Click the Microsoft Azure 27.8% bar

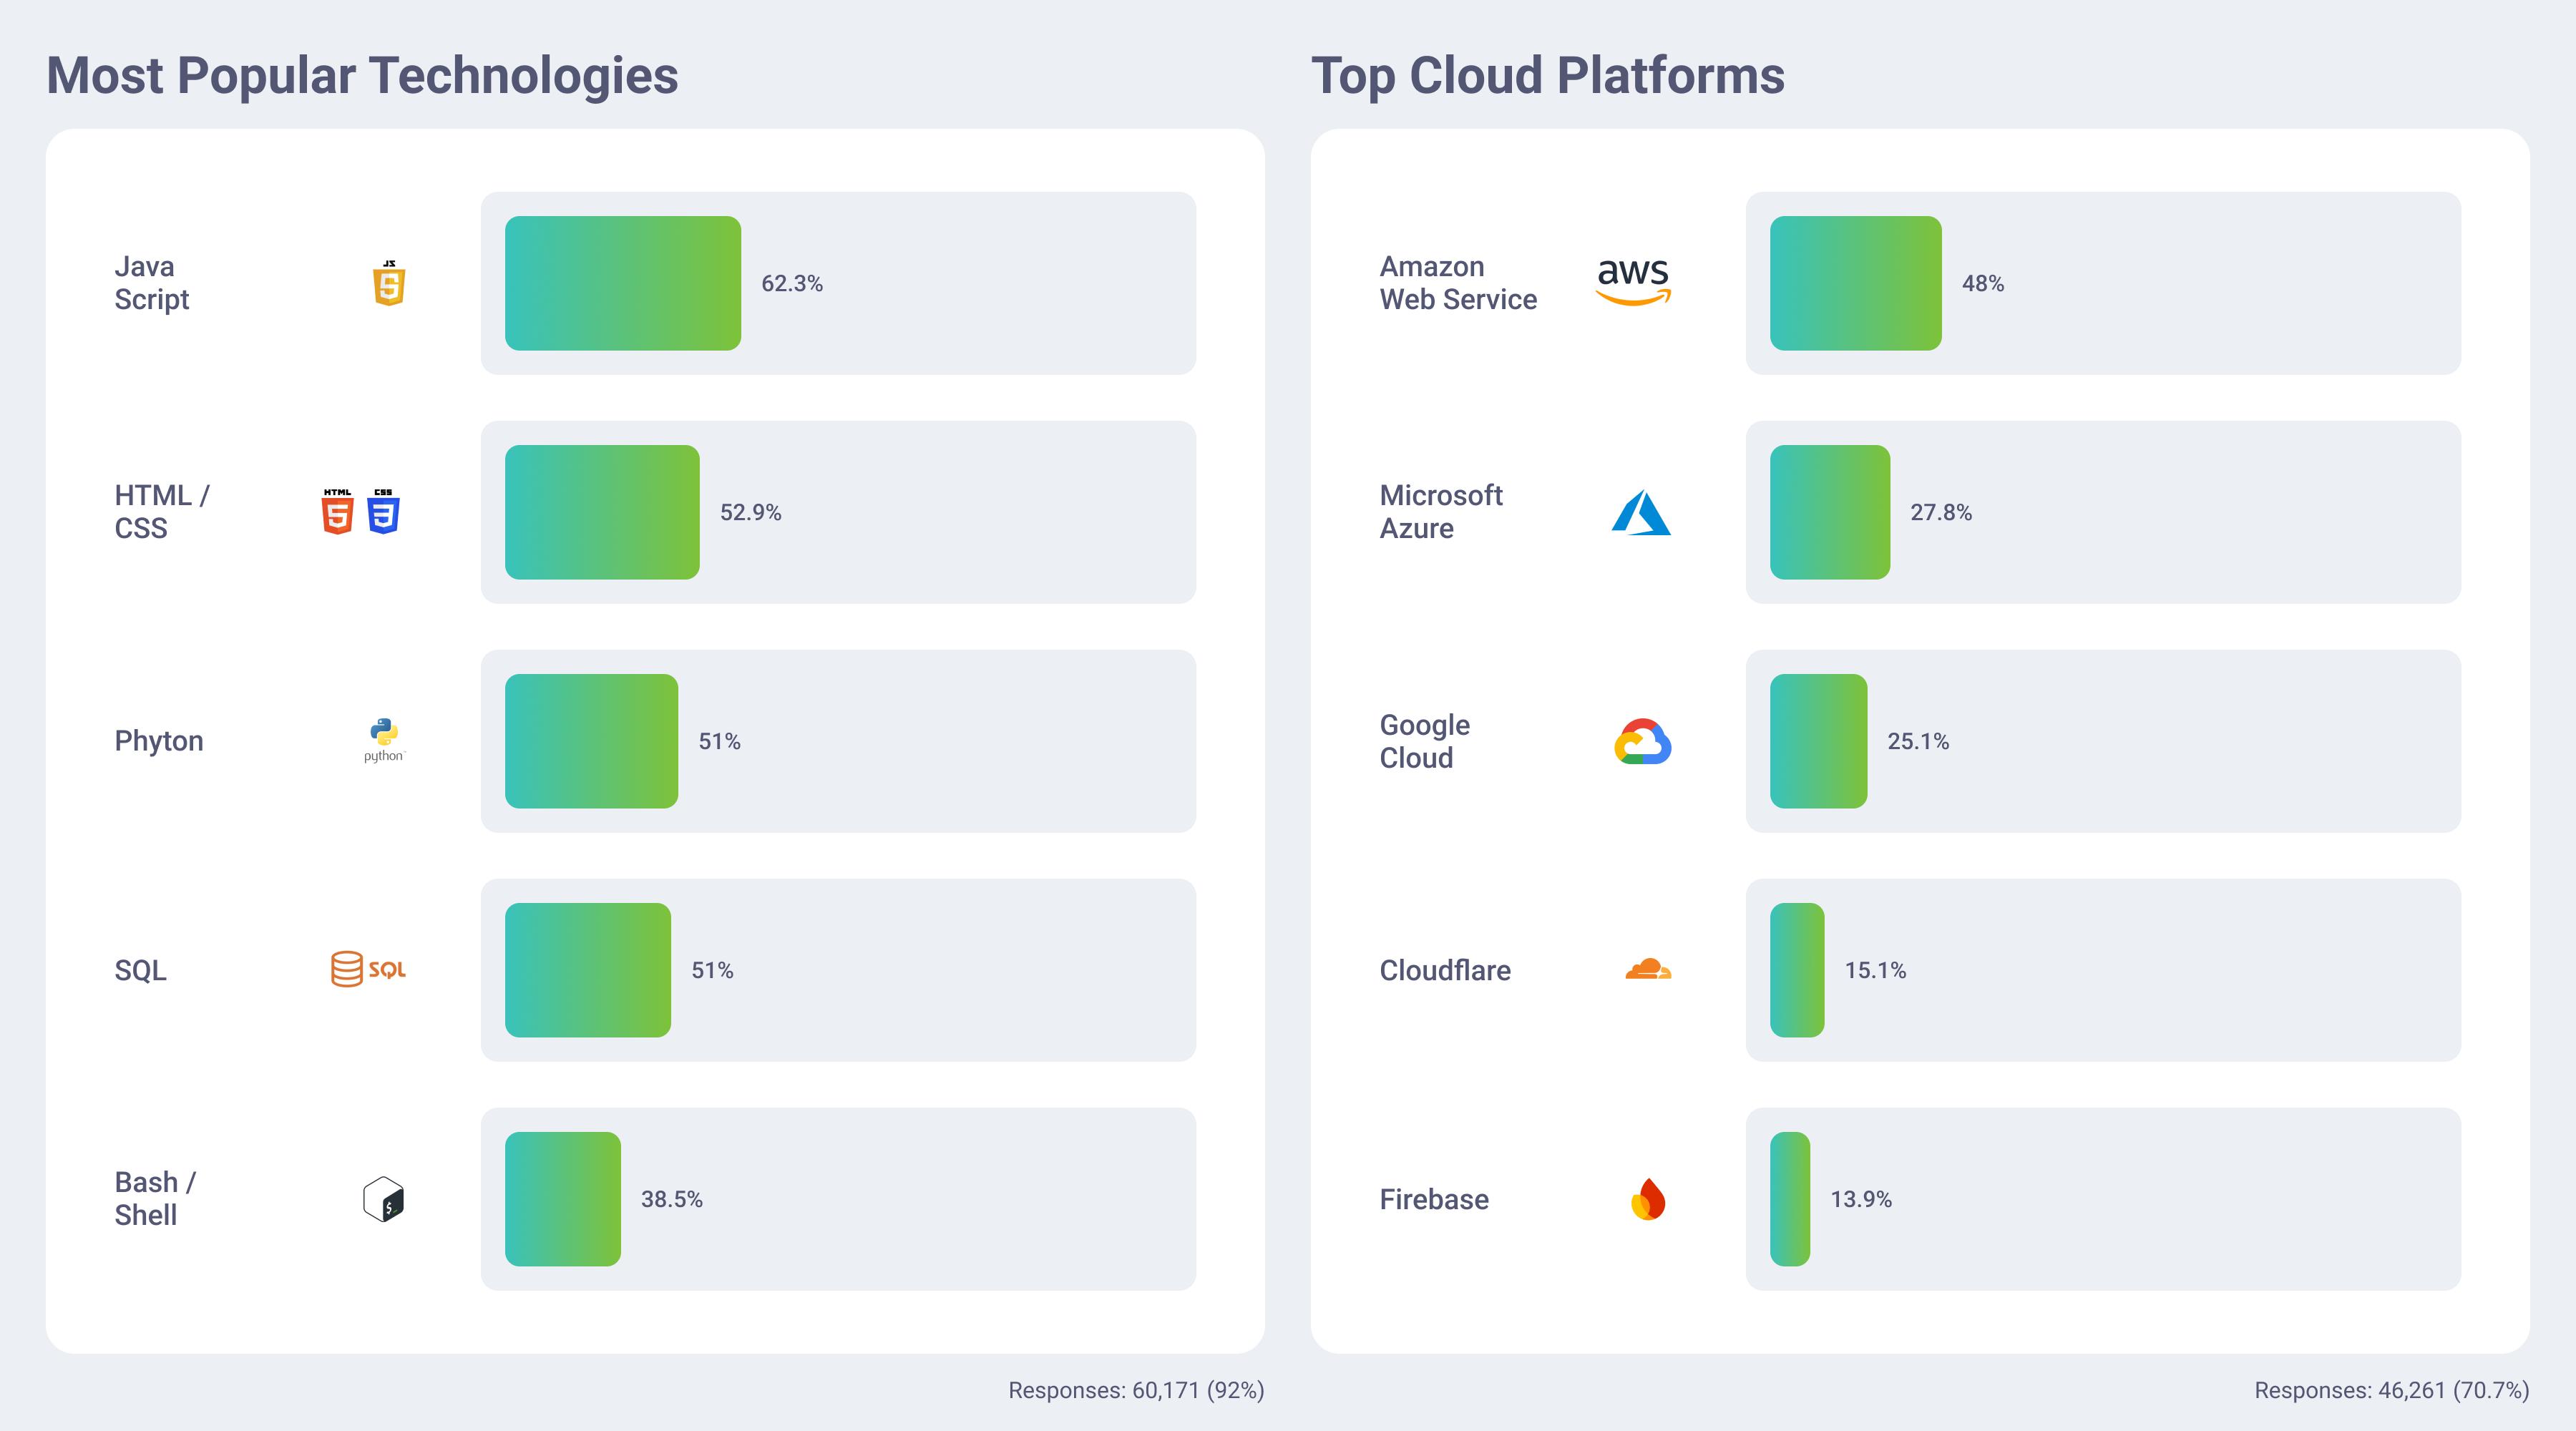point(1830,512)
